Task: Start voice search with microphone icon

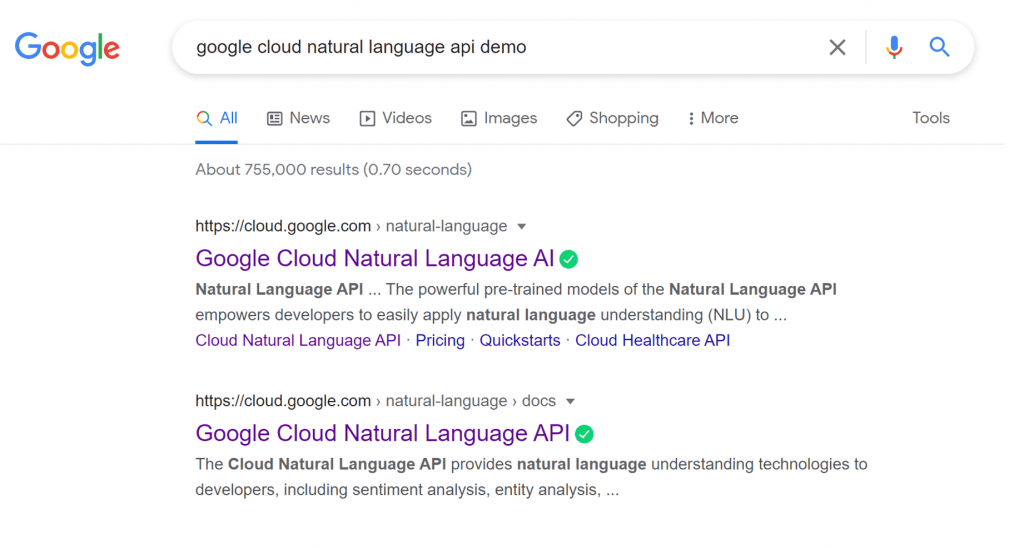Action: click(x=894, y=47)
